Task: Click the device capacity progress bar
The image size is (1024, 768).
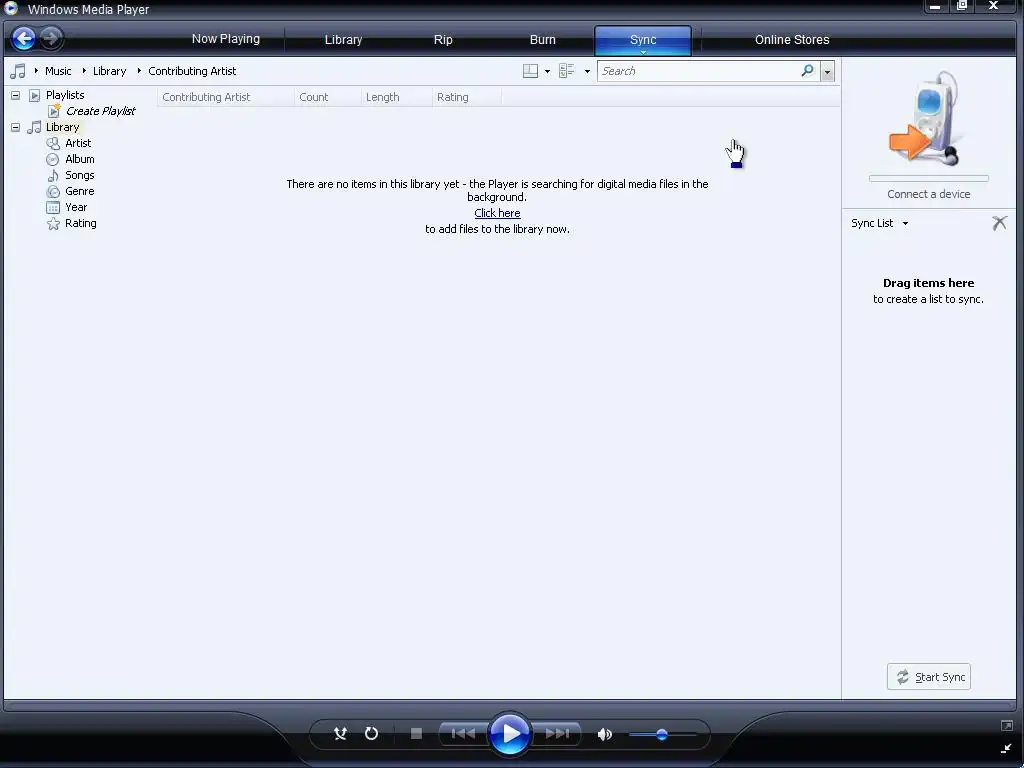Action: coord(928,178)
